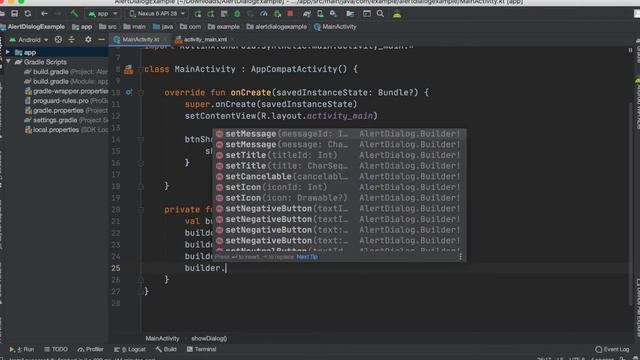
Task: Open the TODO tool window
Action: (x=56, y=349)
